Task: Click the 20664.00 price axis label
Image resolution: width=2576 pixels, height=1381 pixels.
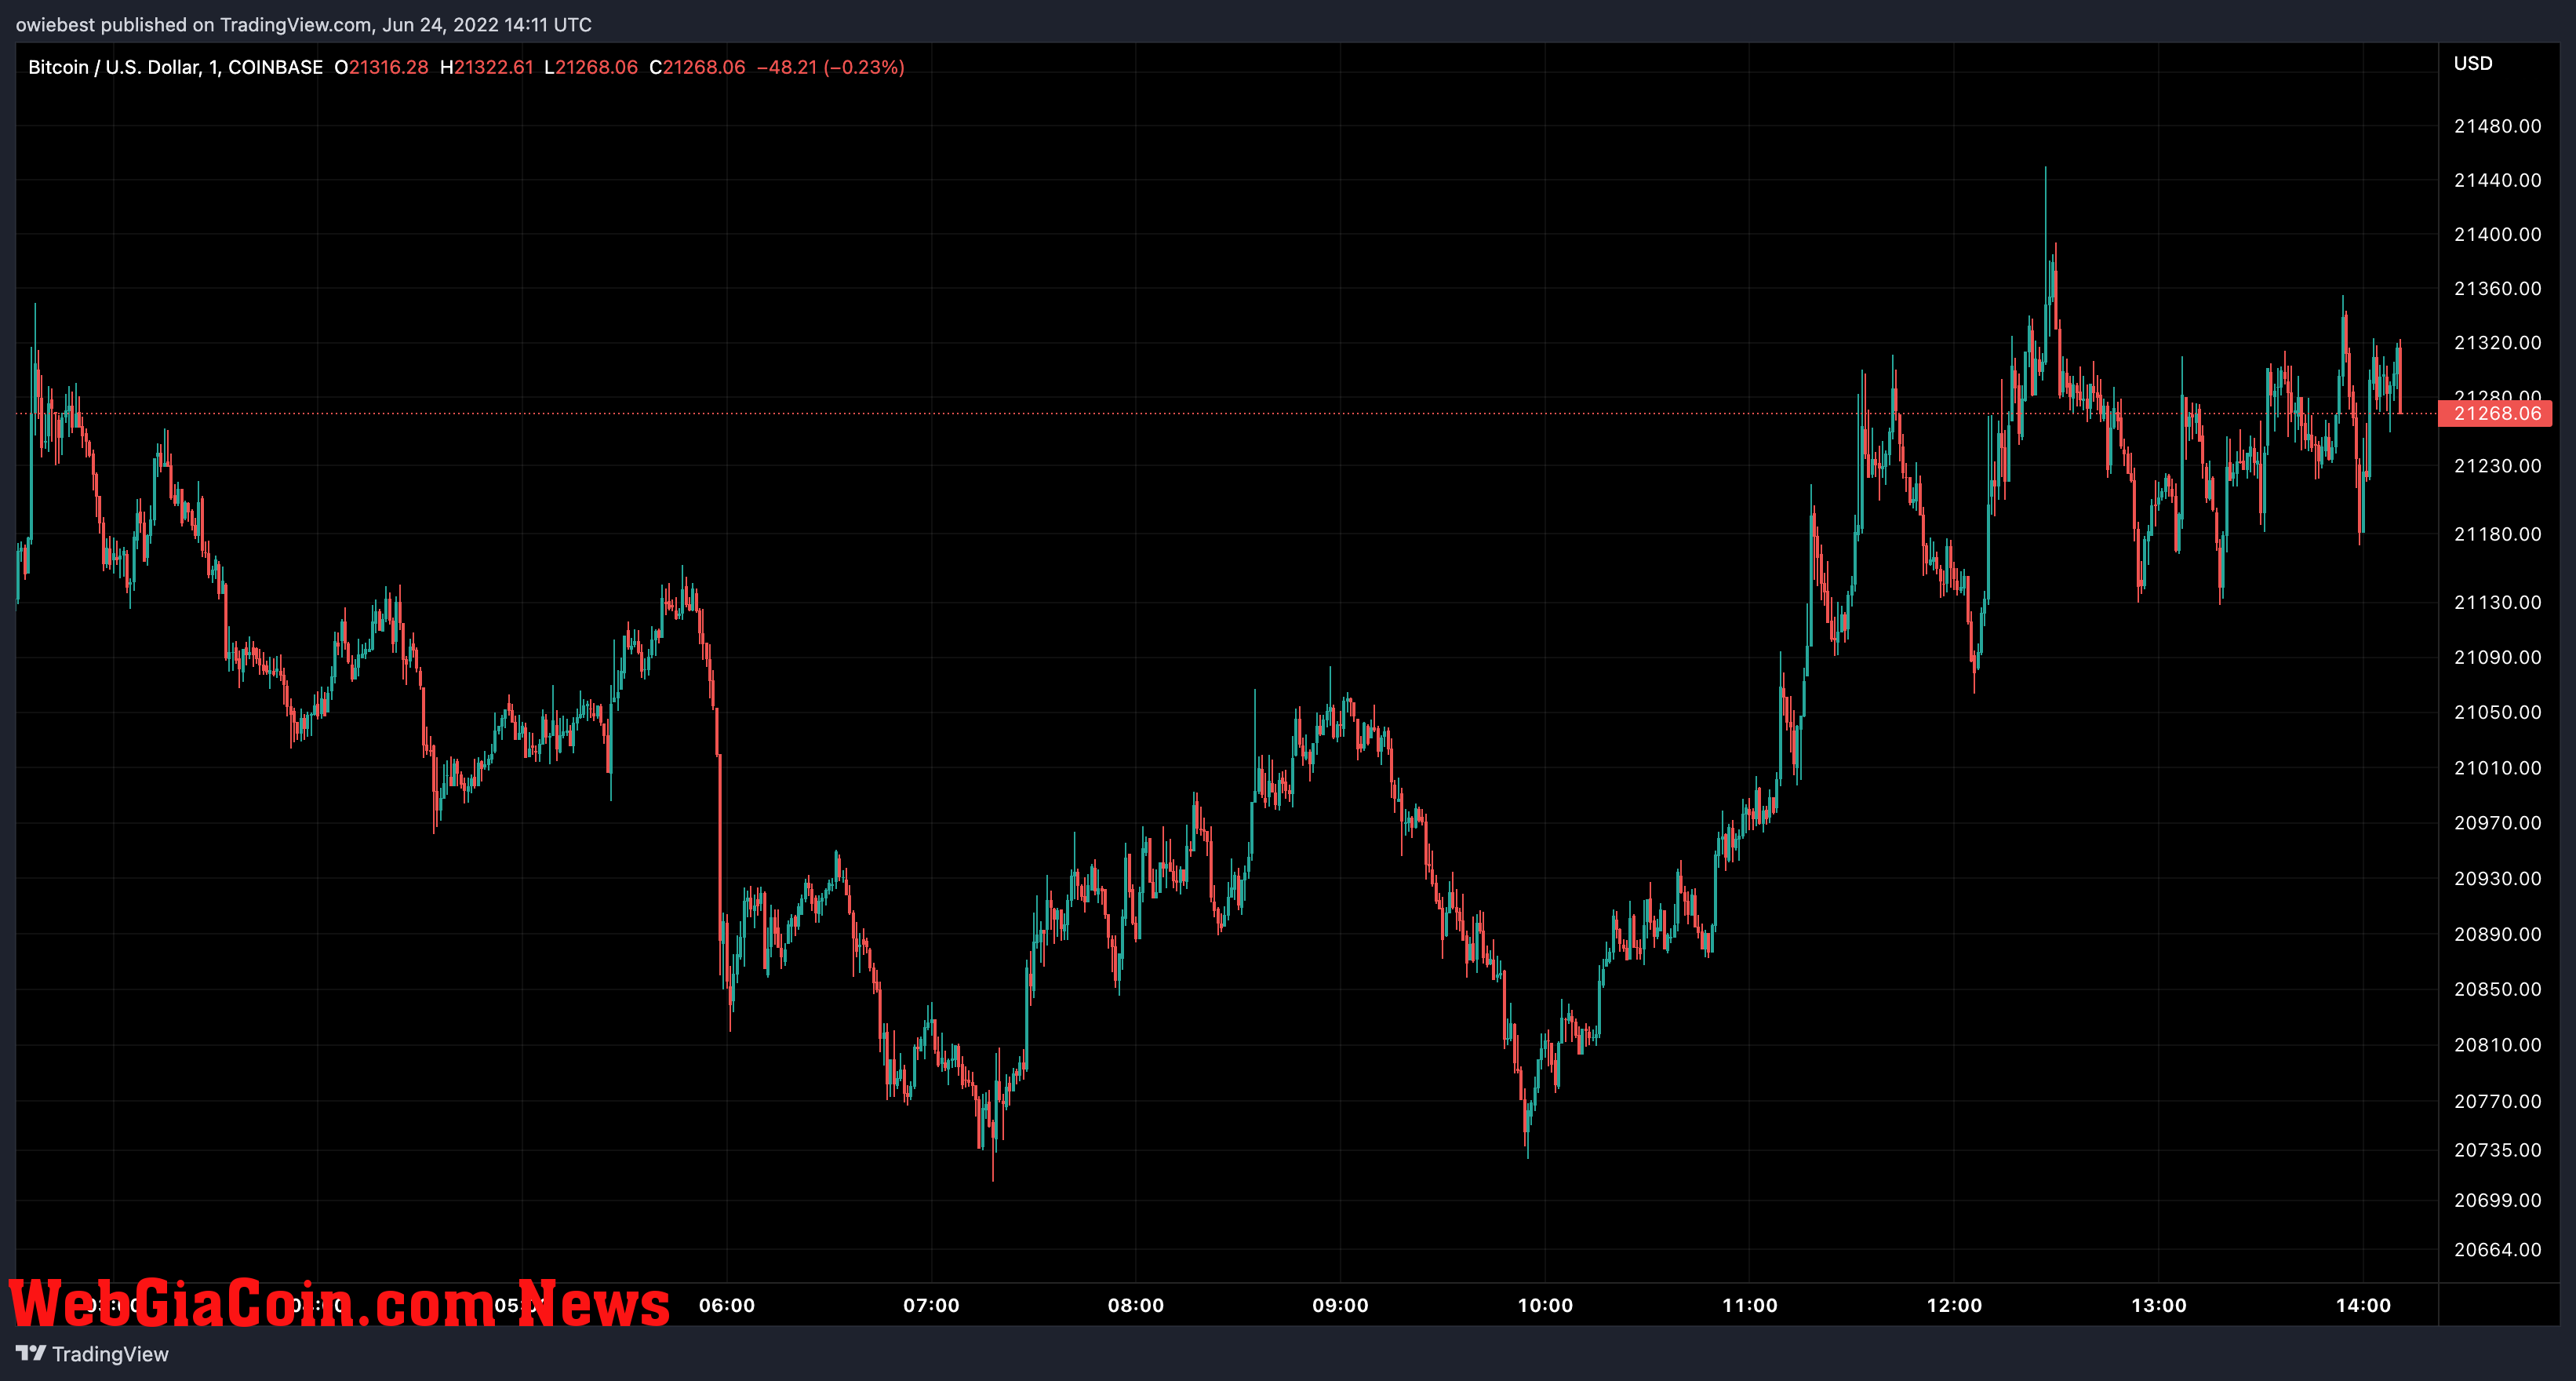Action: tap(2497, 1250)
